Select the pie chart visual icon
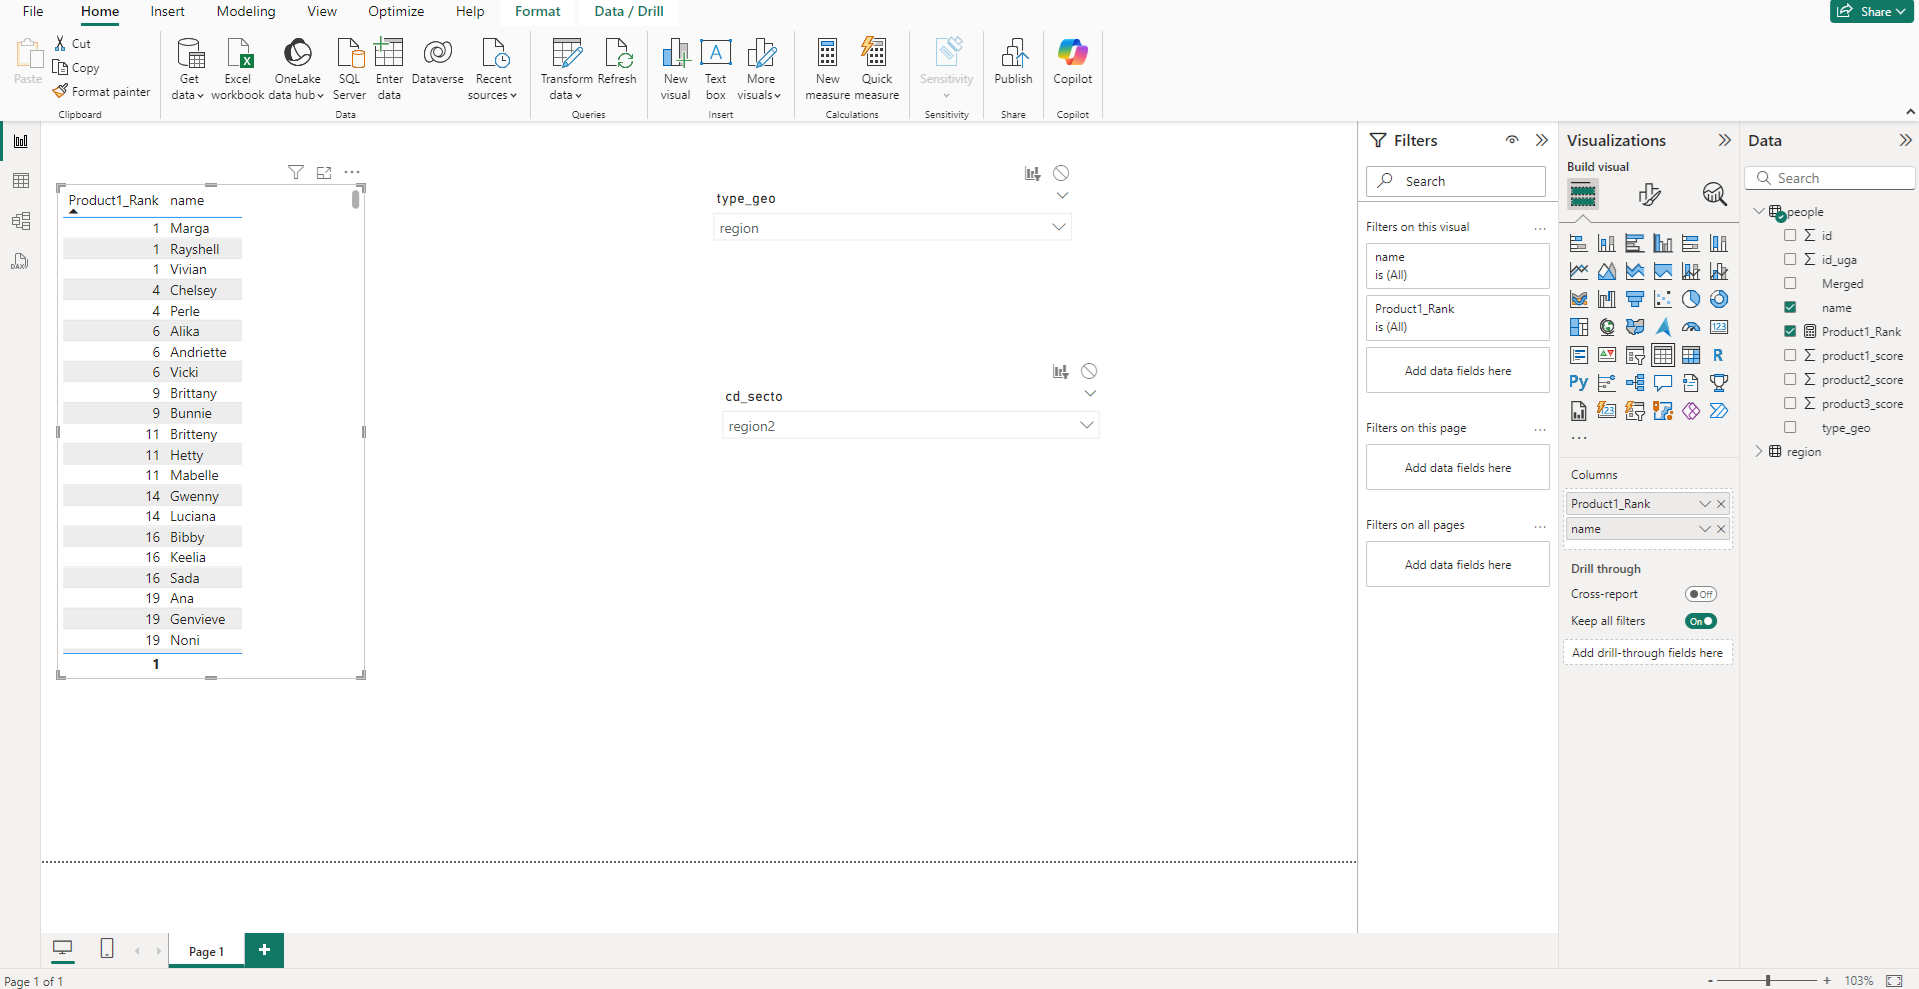This screenshot has width=1919, height=989. pos(1690,299)
